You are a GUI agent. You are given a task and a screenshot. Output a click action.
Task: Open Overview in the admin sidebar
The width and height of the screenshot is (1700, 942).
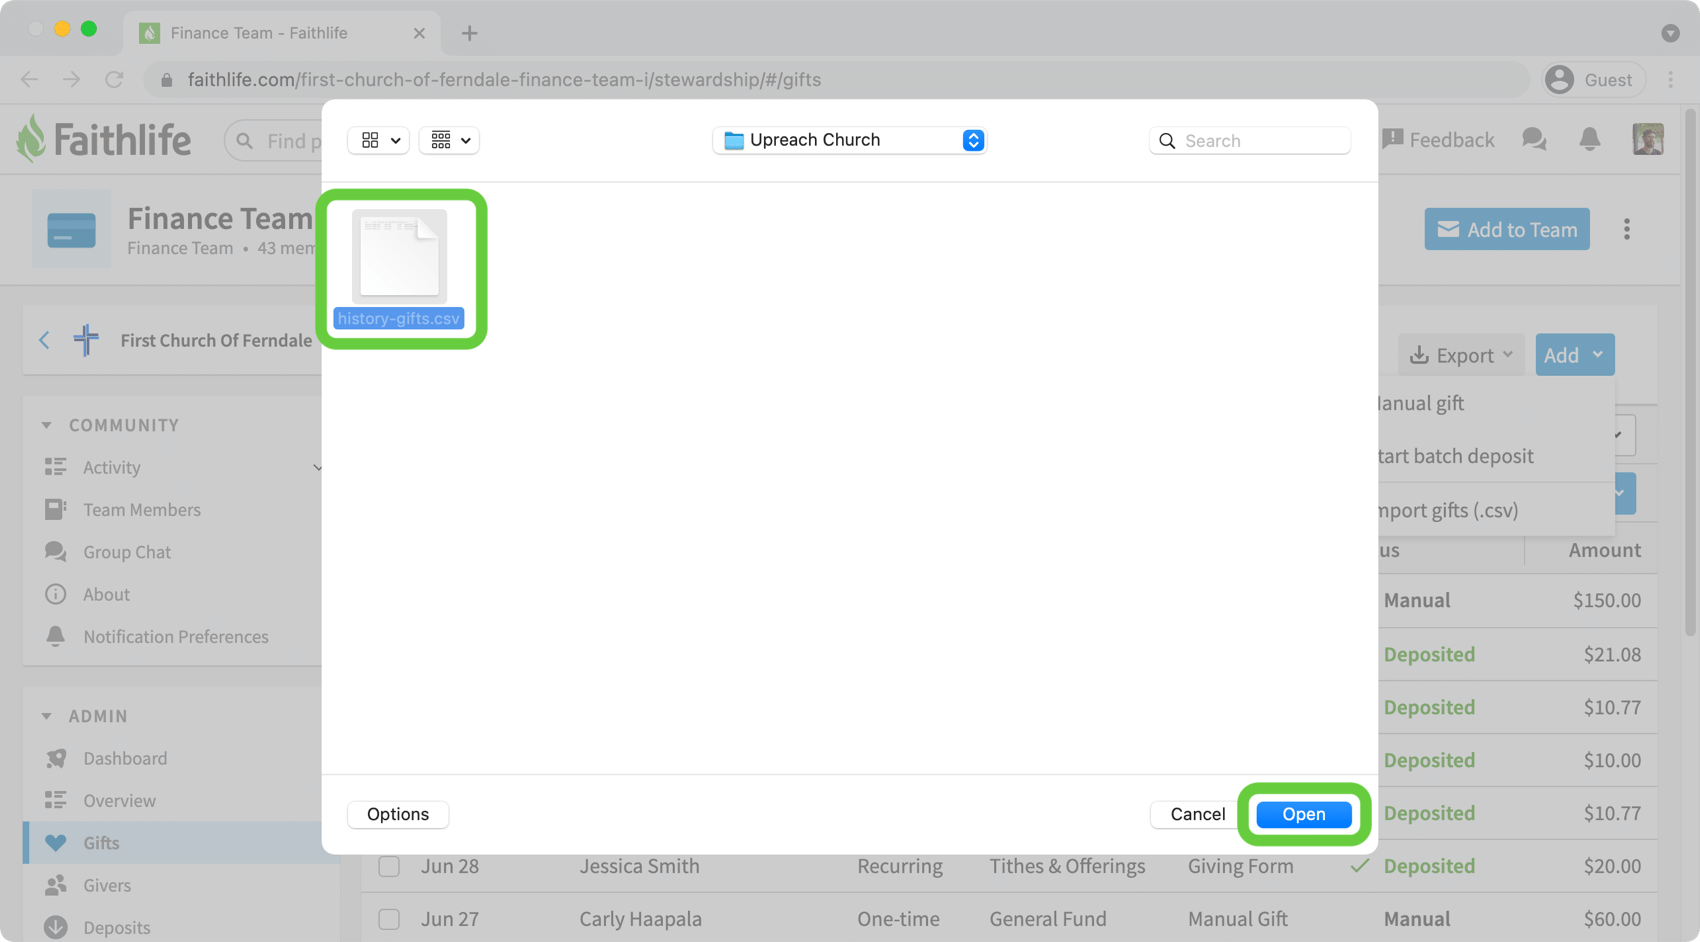(119, 801)
